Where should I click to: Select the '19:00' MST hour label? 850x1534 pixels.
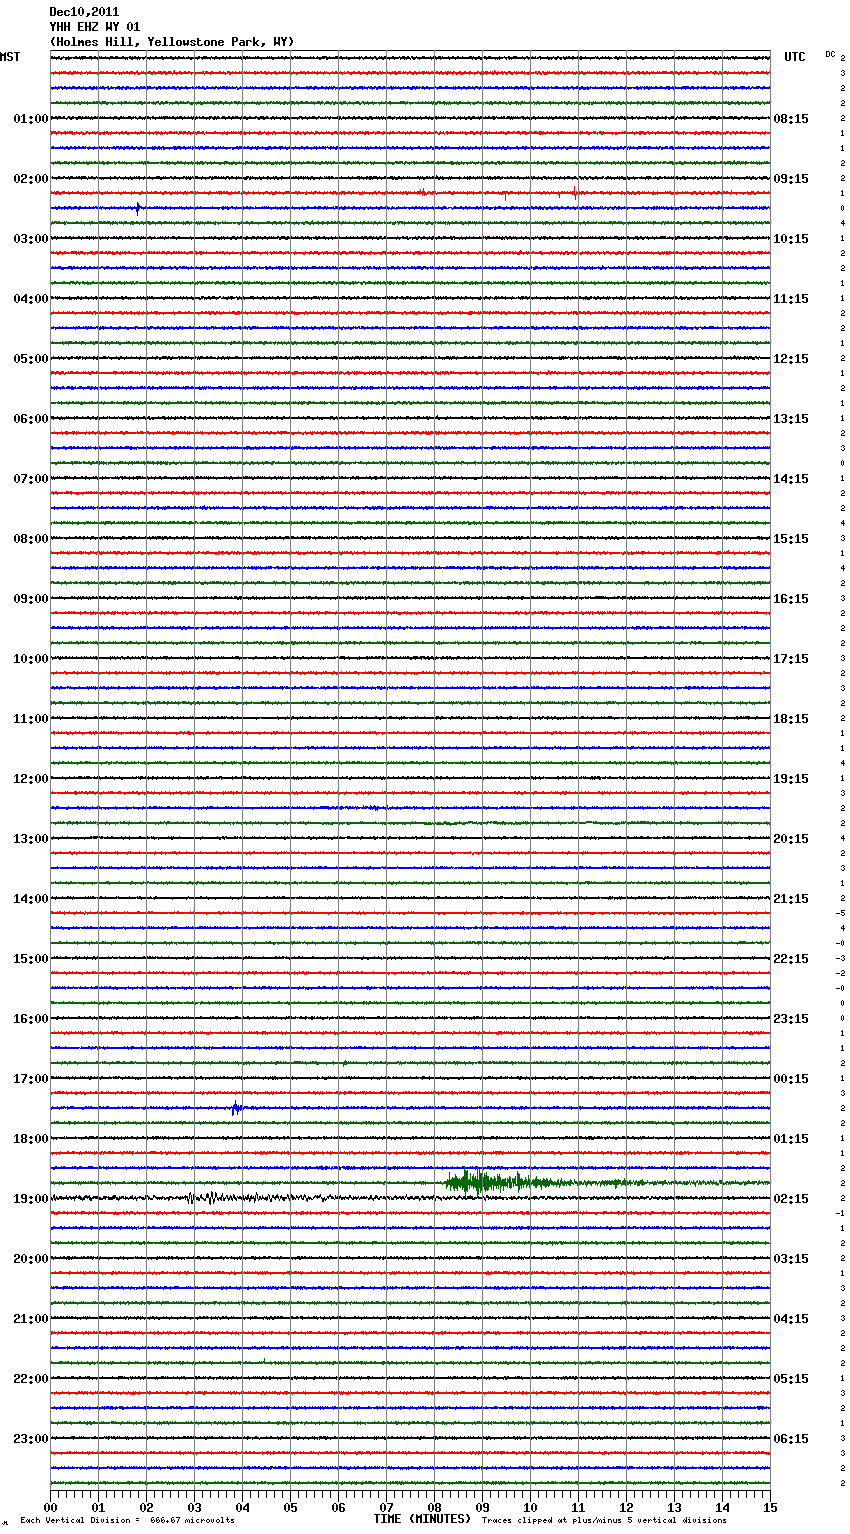pos(31,1199)
